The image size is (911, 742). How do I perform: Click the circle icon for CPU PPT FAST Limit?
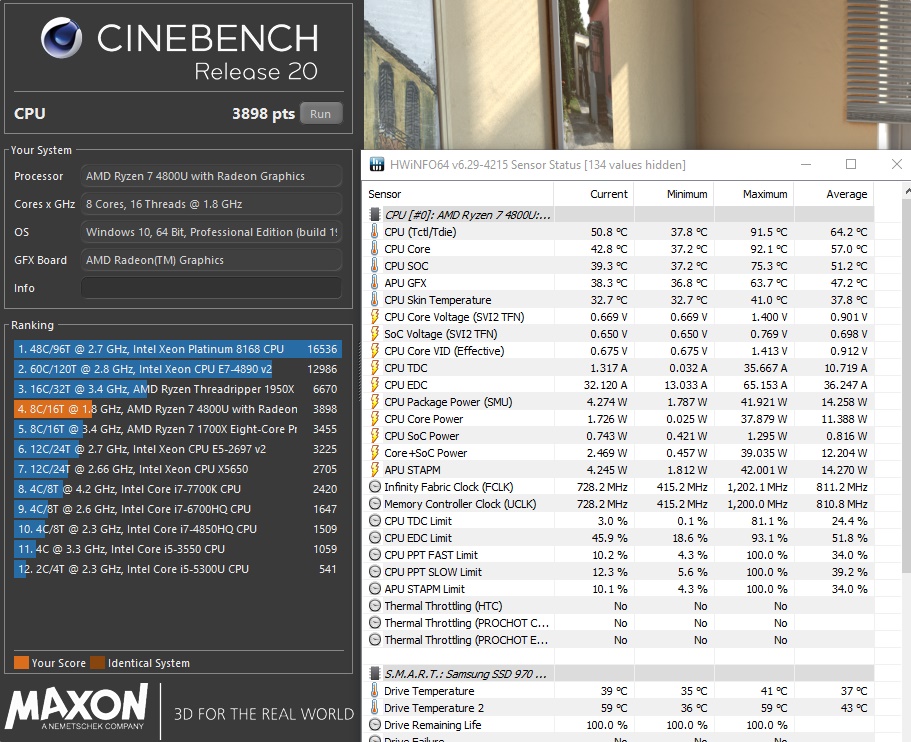375,555
